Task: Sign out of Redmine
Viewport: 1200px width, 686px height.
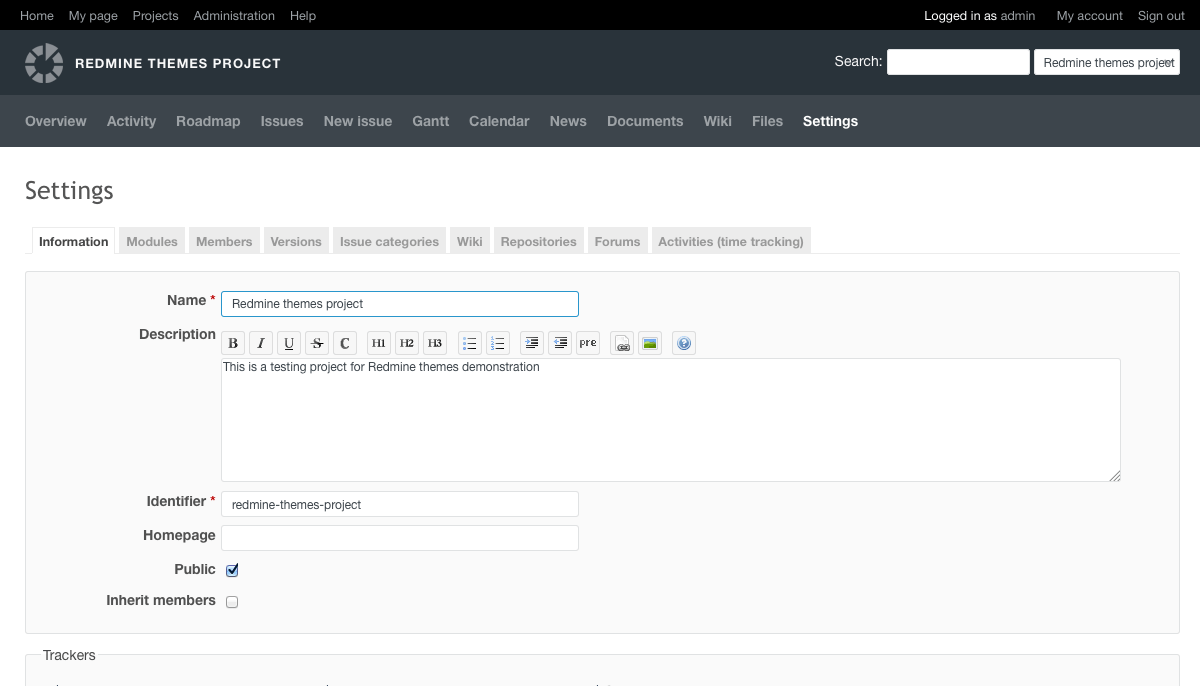Action: (1161, 15)
